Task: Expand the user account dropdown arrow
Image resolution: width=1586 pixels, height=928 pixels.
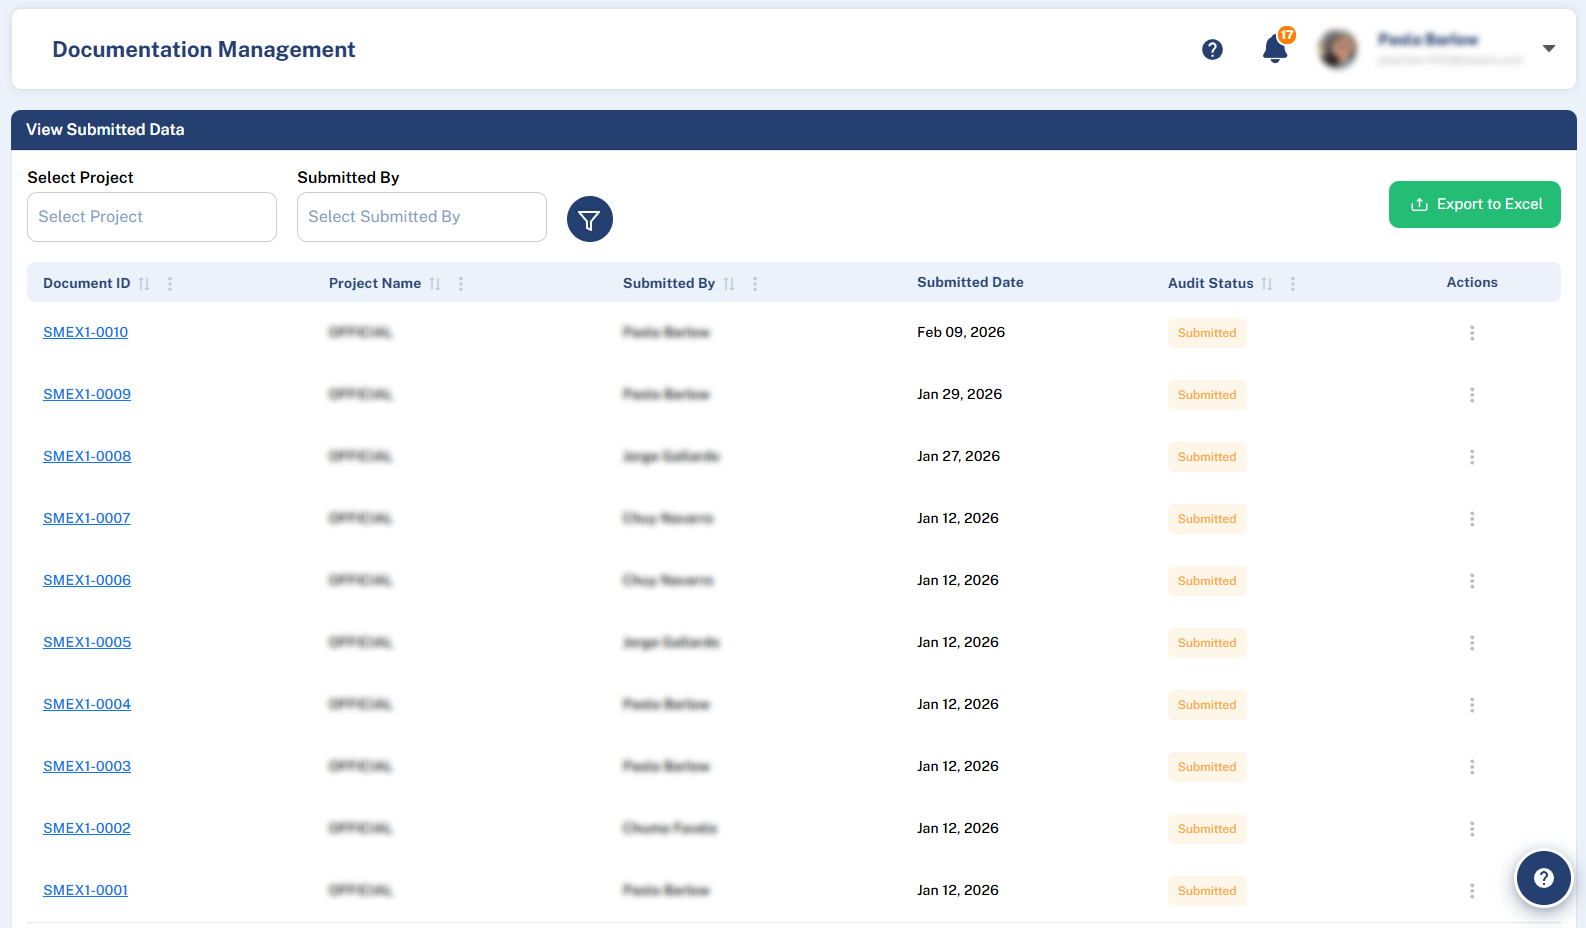Action: click(1548, 48)
